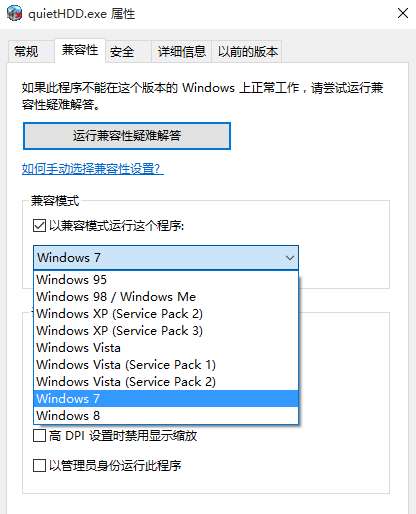Choose plain Windows Vista option
The width and height of the screenshot is (416, 514).
(166, 348)
